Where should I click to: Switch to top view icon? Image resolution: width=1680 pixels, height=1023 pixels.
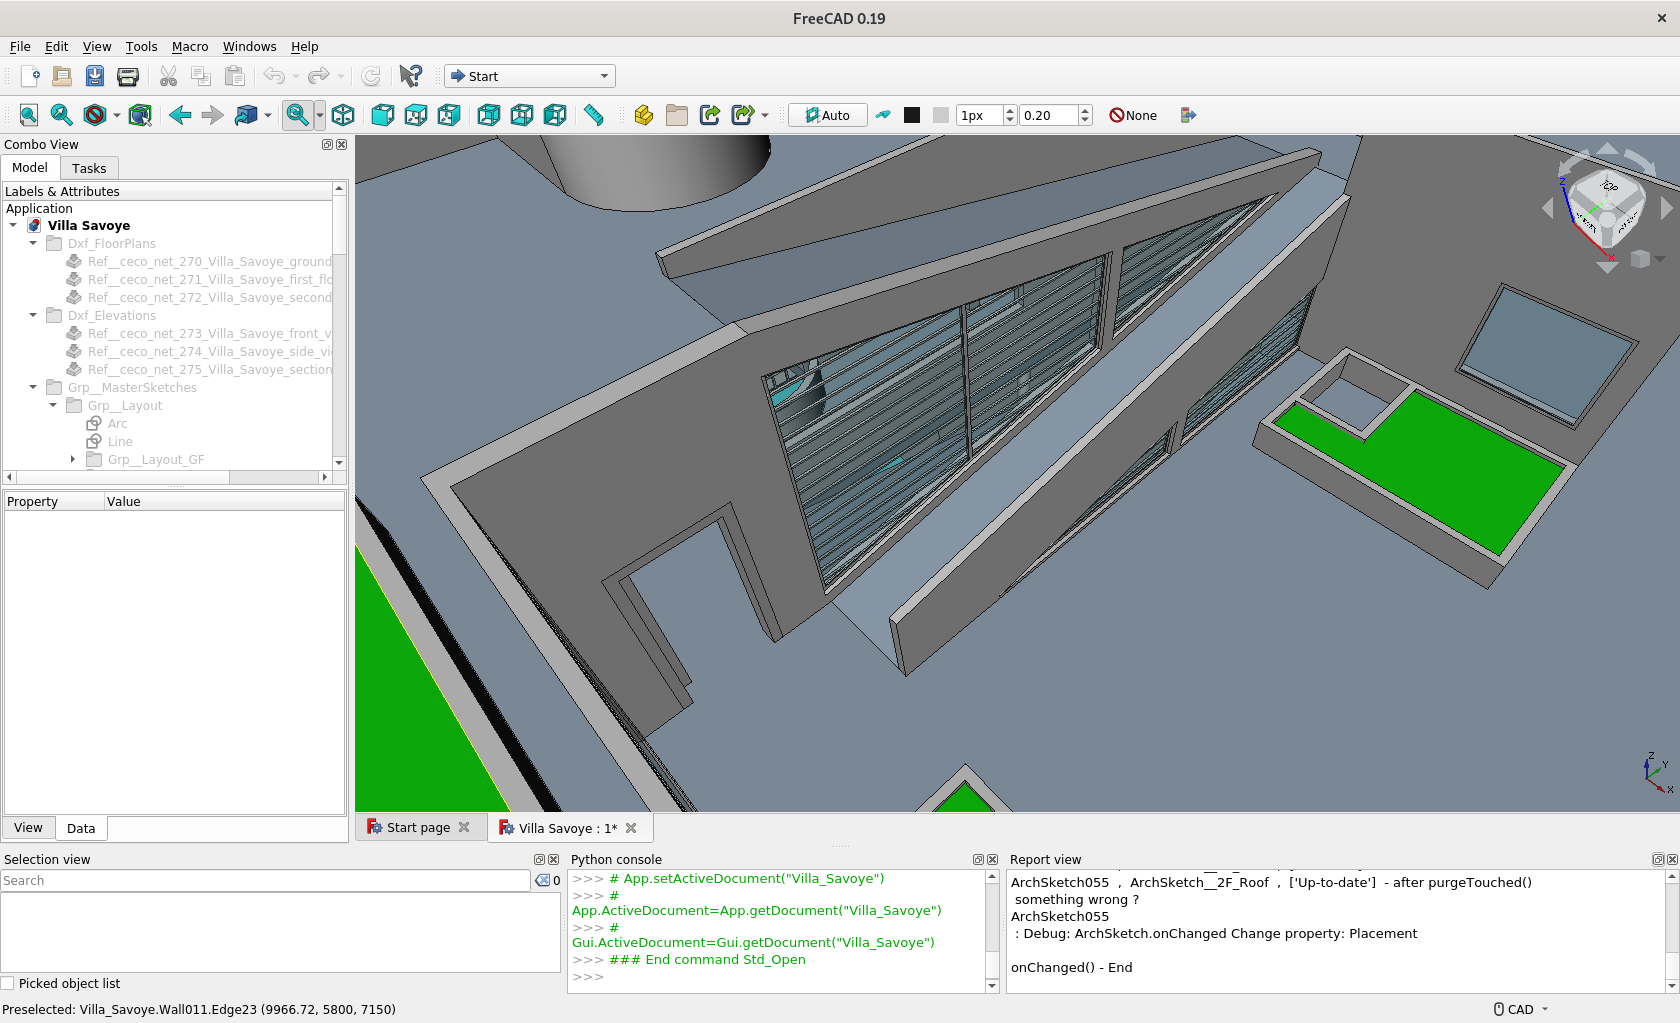tap(416, 115)
